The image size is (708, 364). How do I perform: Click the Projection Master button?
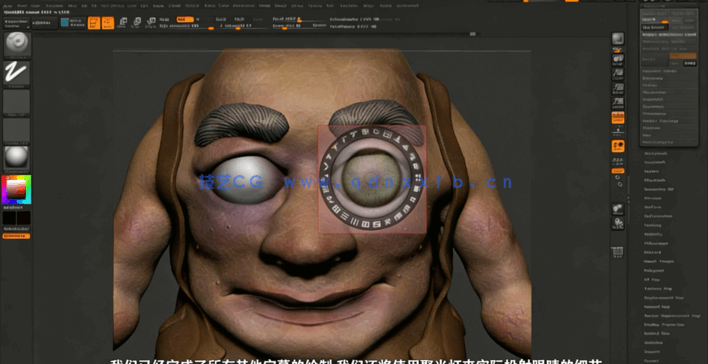16,23
